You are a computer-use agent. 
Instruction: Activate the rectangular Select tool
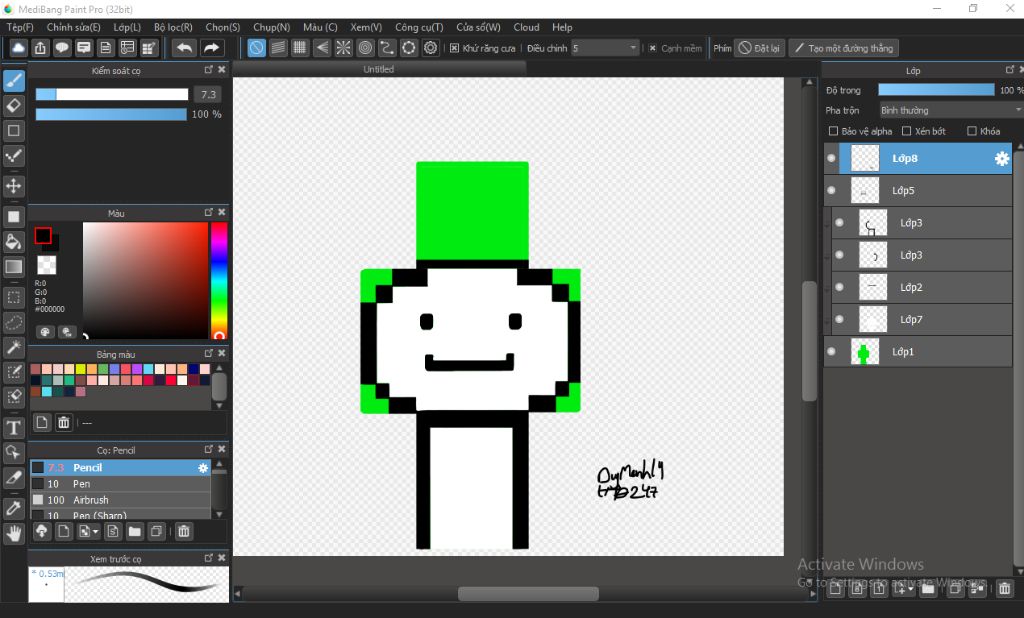[14, 298]
